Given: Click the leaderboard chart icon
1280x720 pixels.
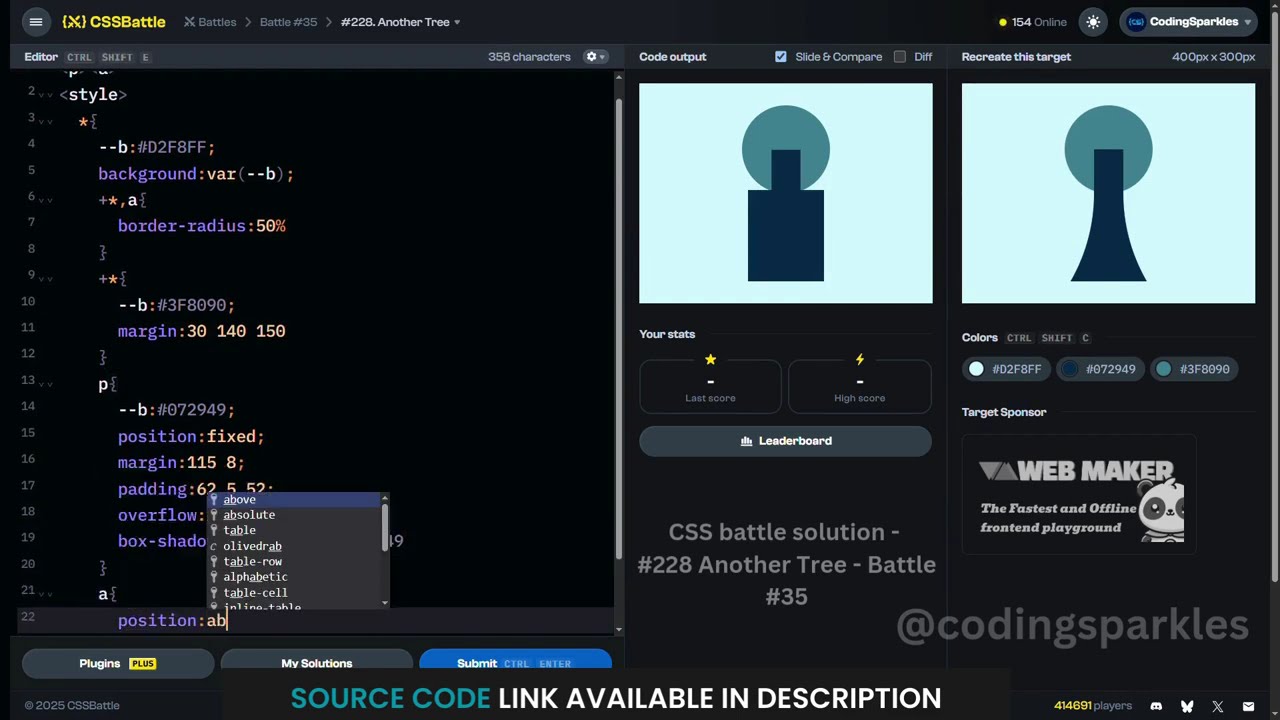Looking at the screenshot, I should [x=746, y=441].
